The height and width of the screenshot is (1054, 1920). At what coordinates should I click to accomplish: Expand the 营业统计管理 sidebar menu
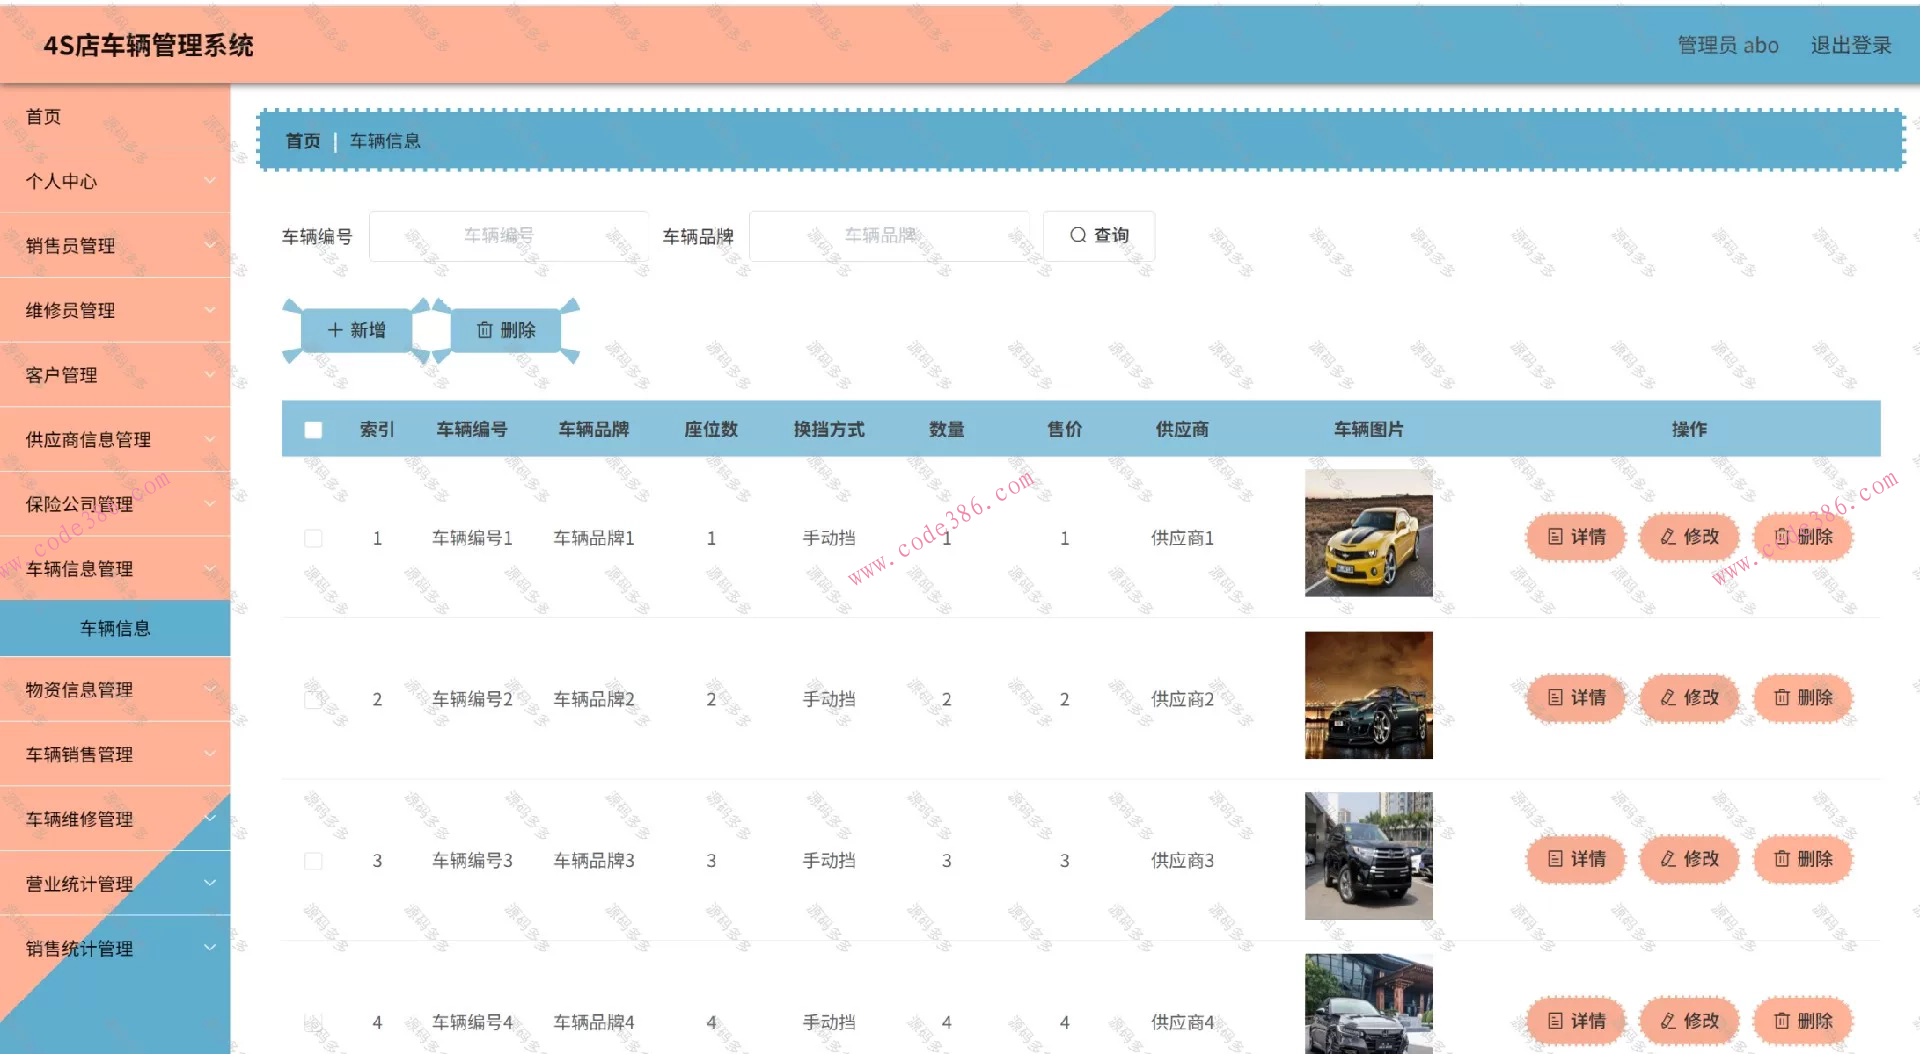tap(115, 884)
